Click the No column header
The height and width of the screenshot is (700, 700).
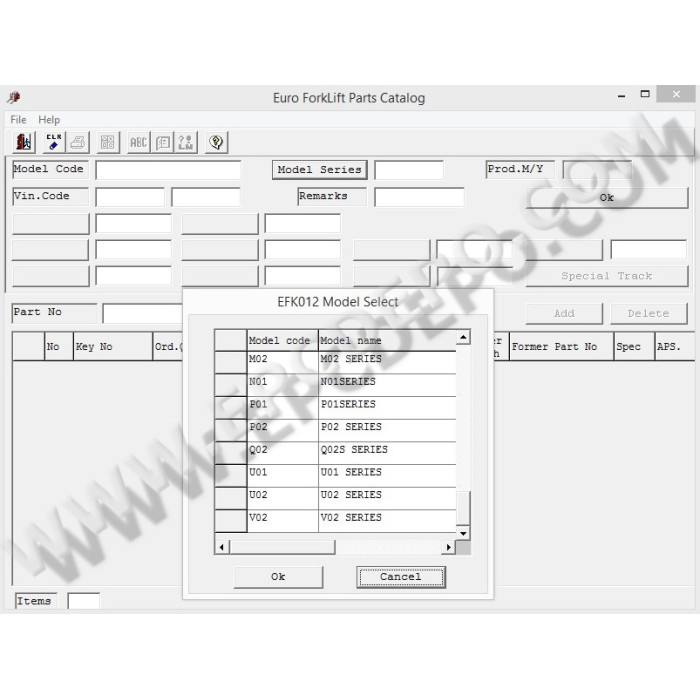(x=59, y=346)
